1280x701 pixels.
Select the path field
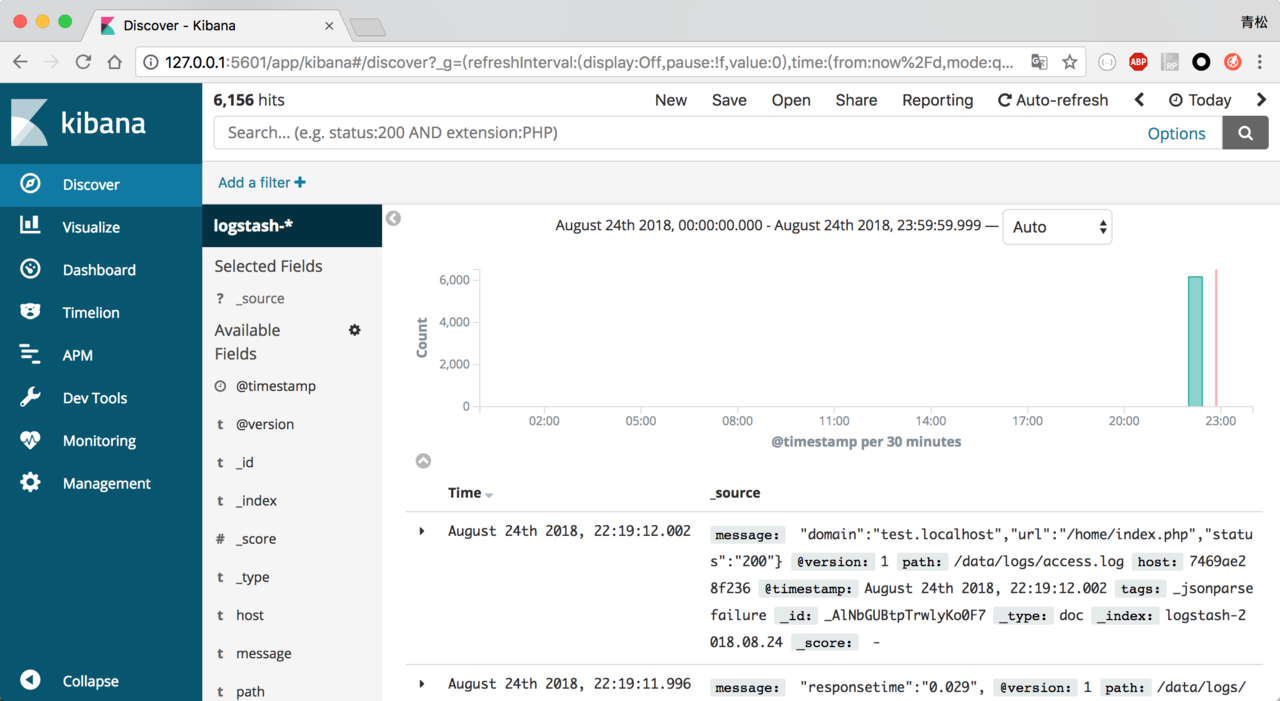pyautogui.click(x=250, y=691)
